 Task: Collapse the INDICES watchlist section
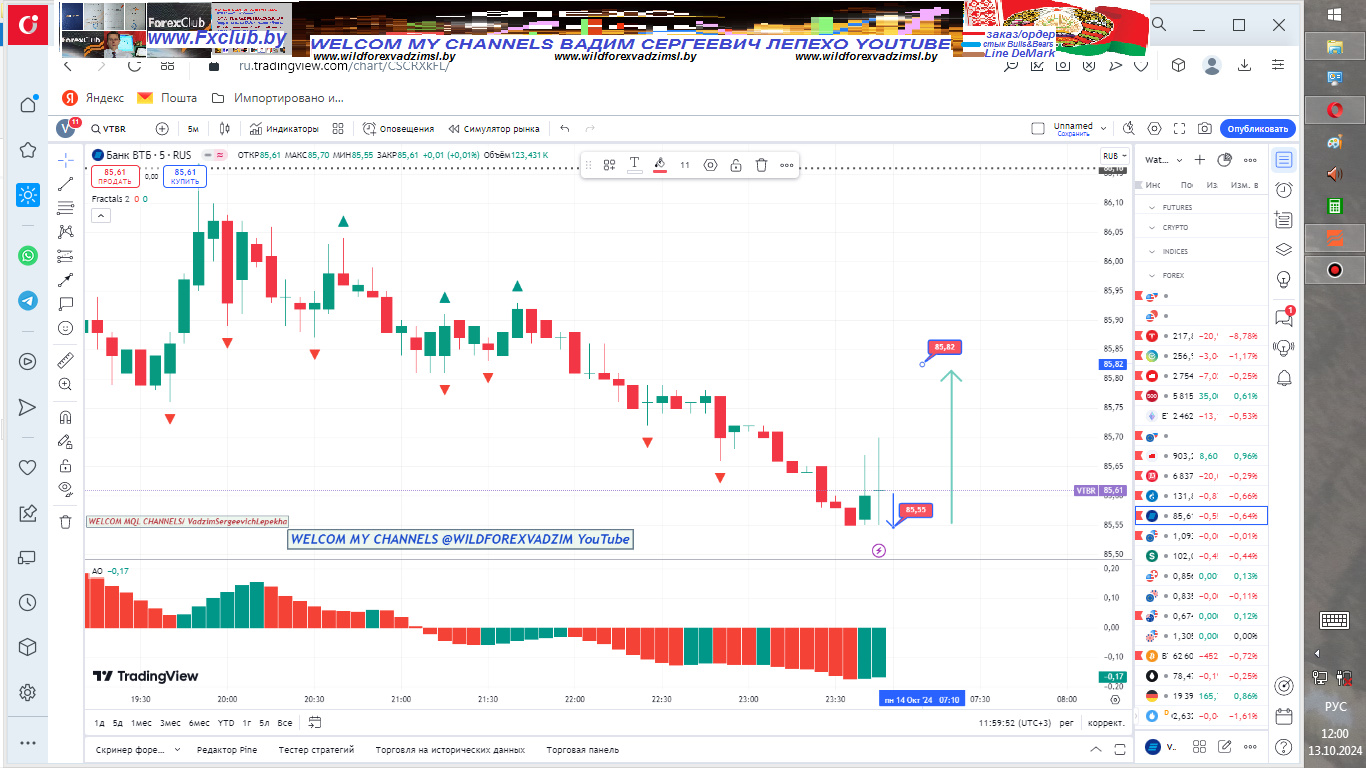coord(1151,251)
